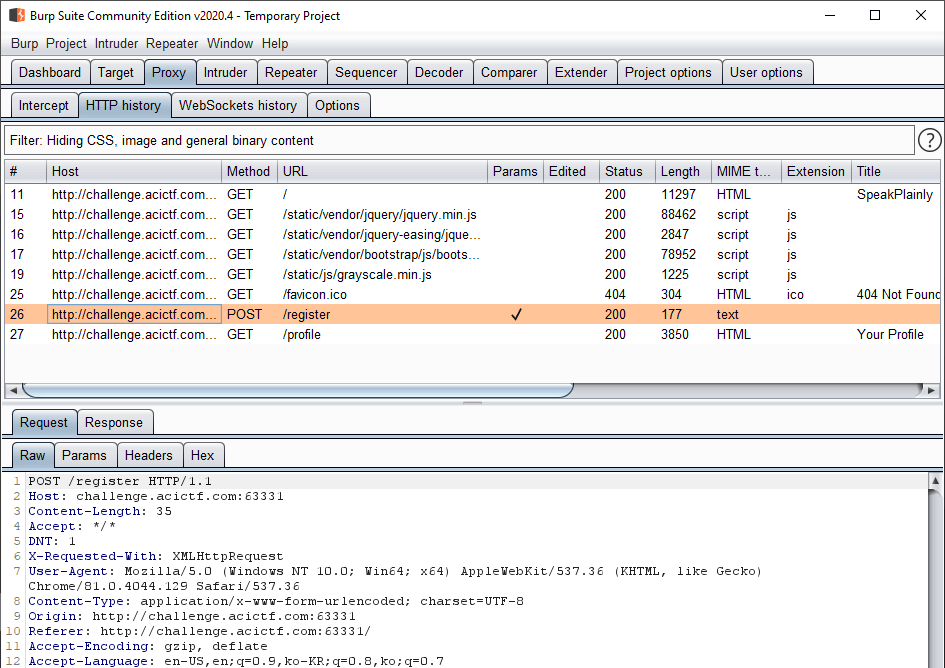Switch to the Repeater tab
The image size is (945, 668).
pos(291,72)
